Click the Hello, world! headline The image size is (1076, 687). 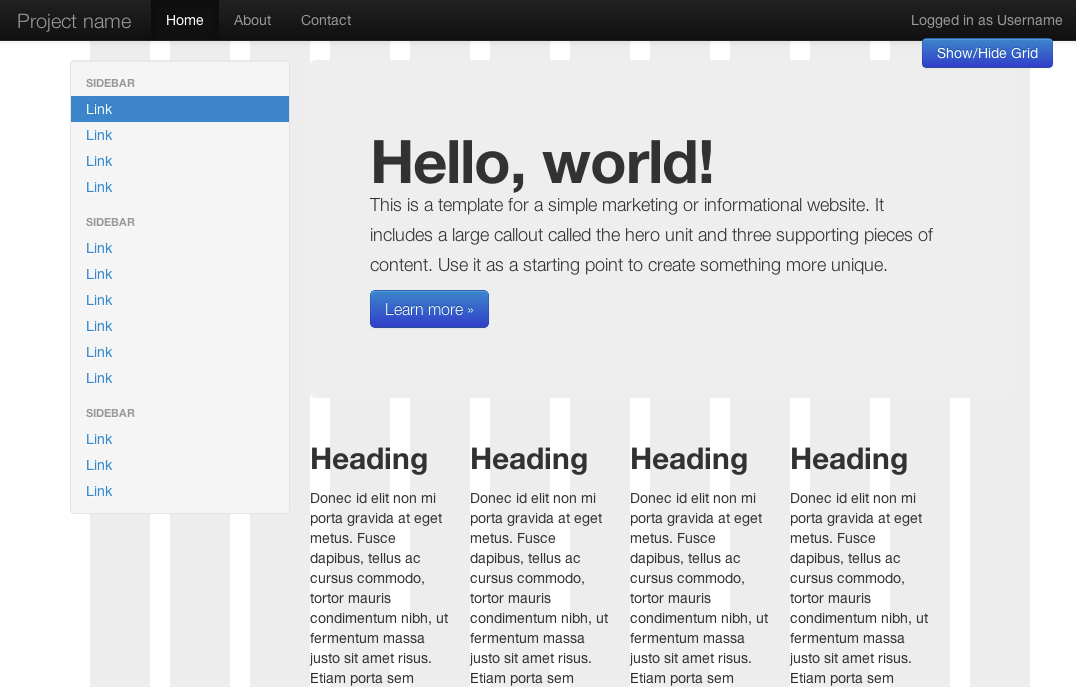pyautogui.click(x=541, y=162)
